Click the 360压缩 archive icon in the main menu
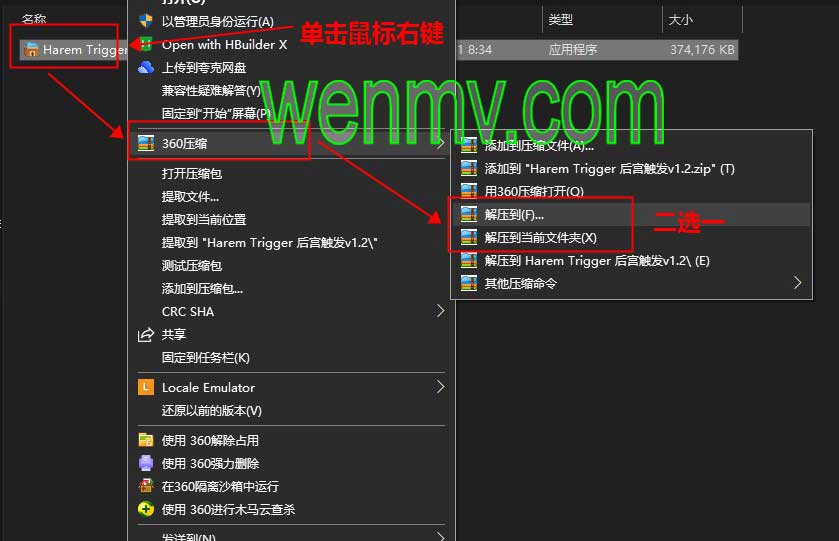This screenshot has height=541, width=839. (146, 143)
